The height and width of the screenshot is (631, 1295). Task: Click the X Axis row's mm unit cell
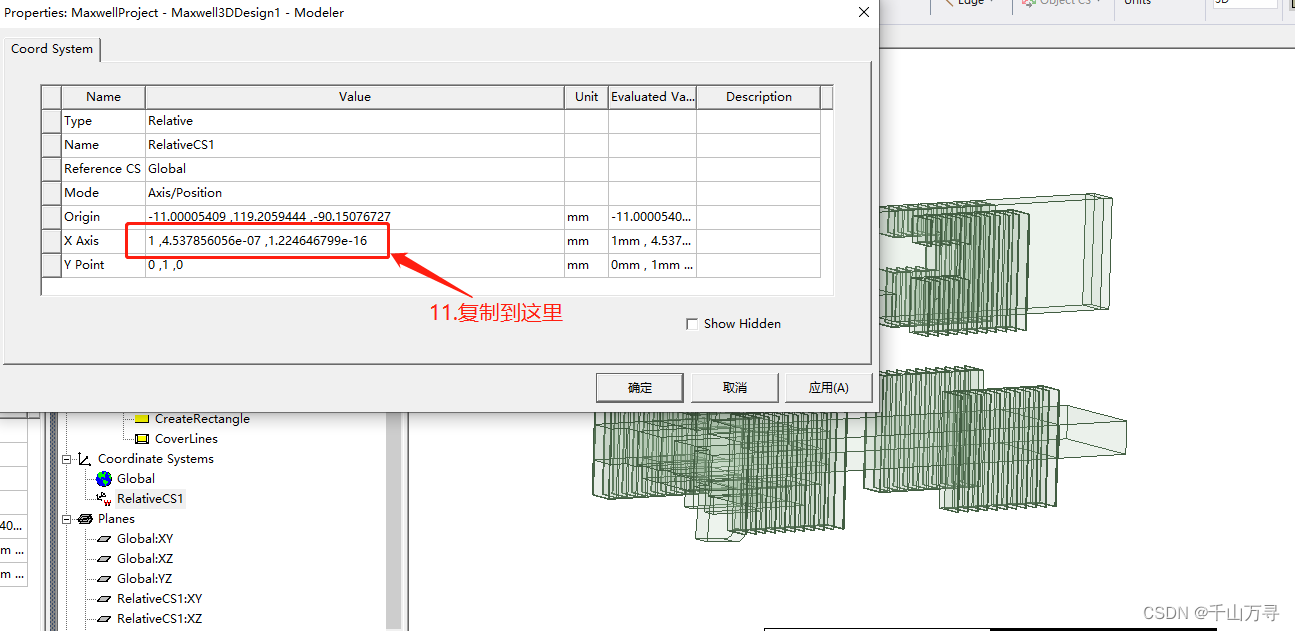tap(587, 241)
